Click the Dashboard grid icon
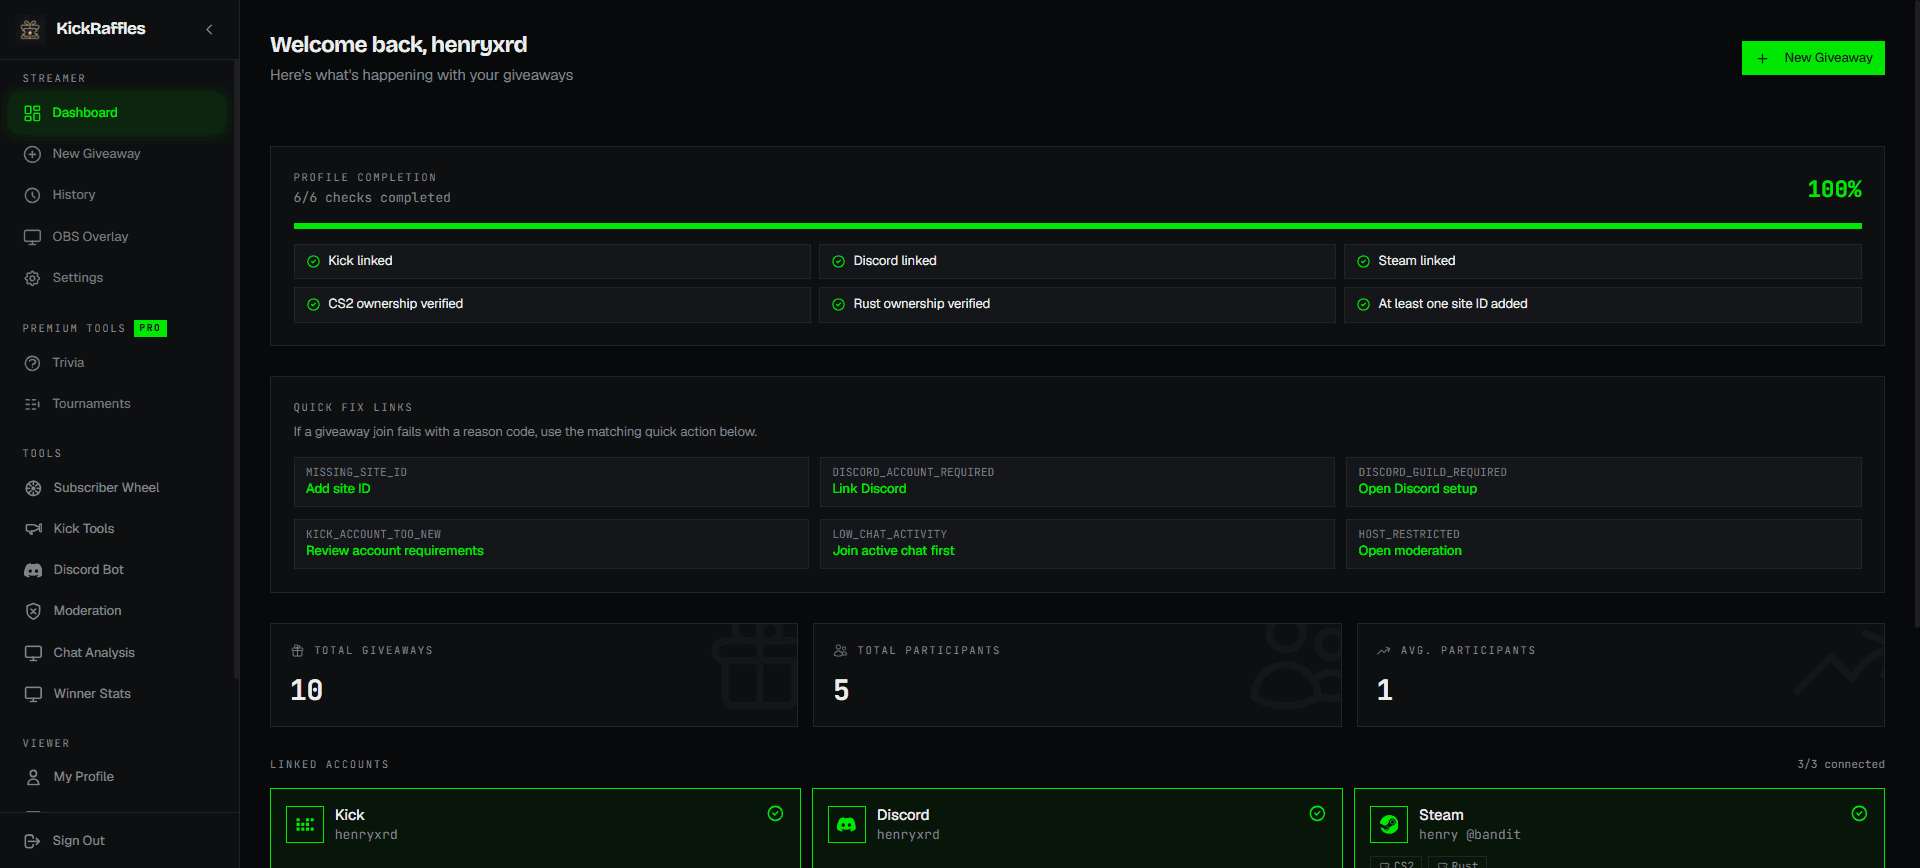The height and width of the screenshot is (868, 1920). tap(32, 113)
